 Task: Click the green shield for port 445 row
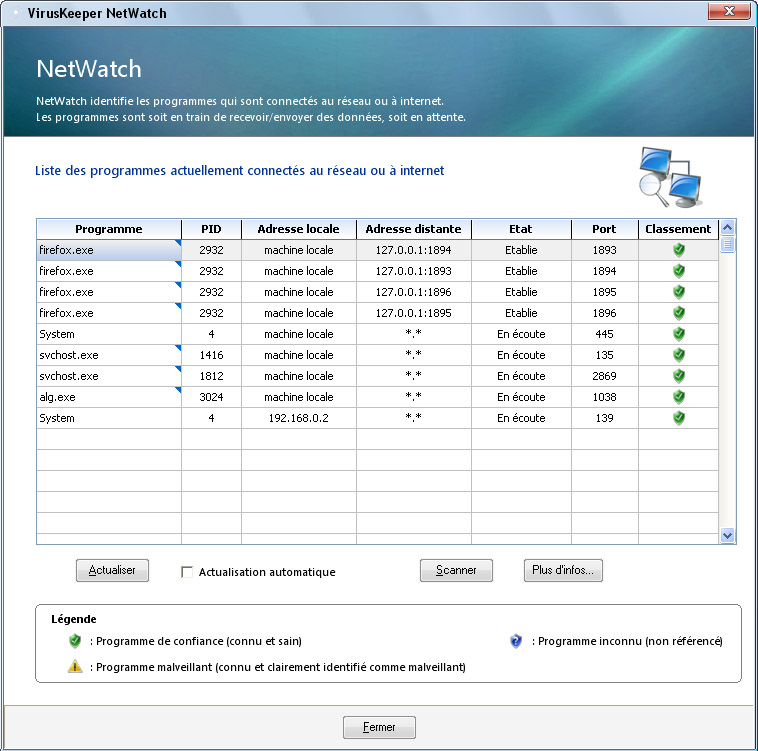coord(679,334)
